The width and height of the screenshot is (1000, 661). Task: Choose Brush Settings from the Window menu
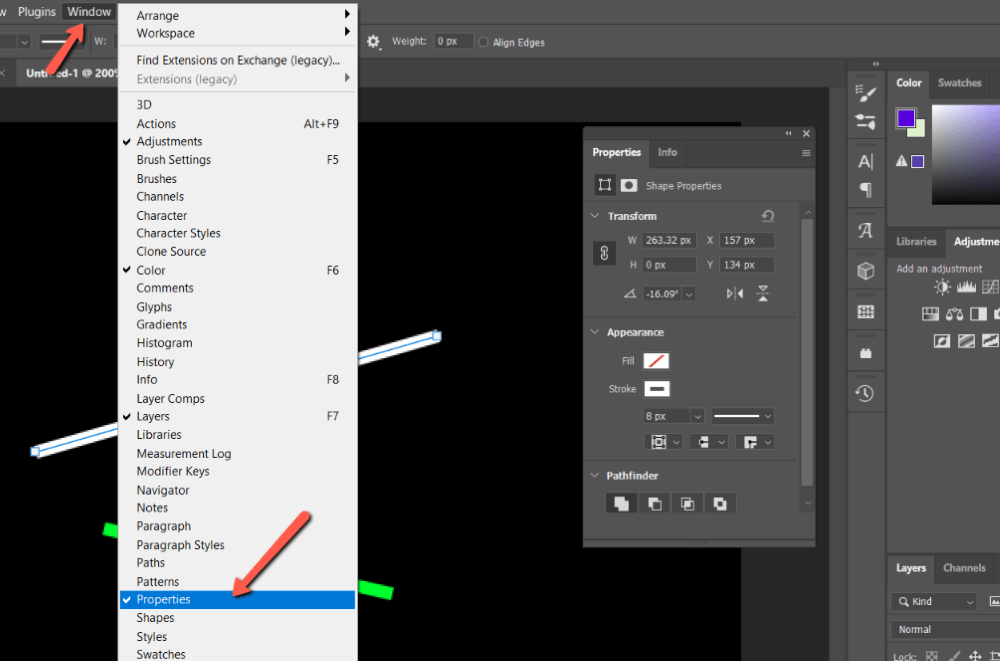click(x=174, y=160)
